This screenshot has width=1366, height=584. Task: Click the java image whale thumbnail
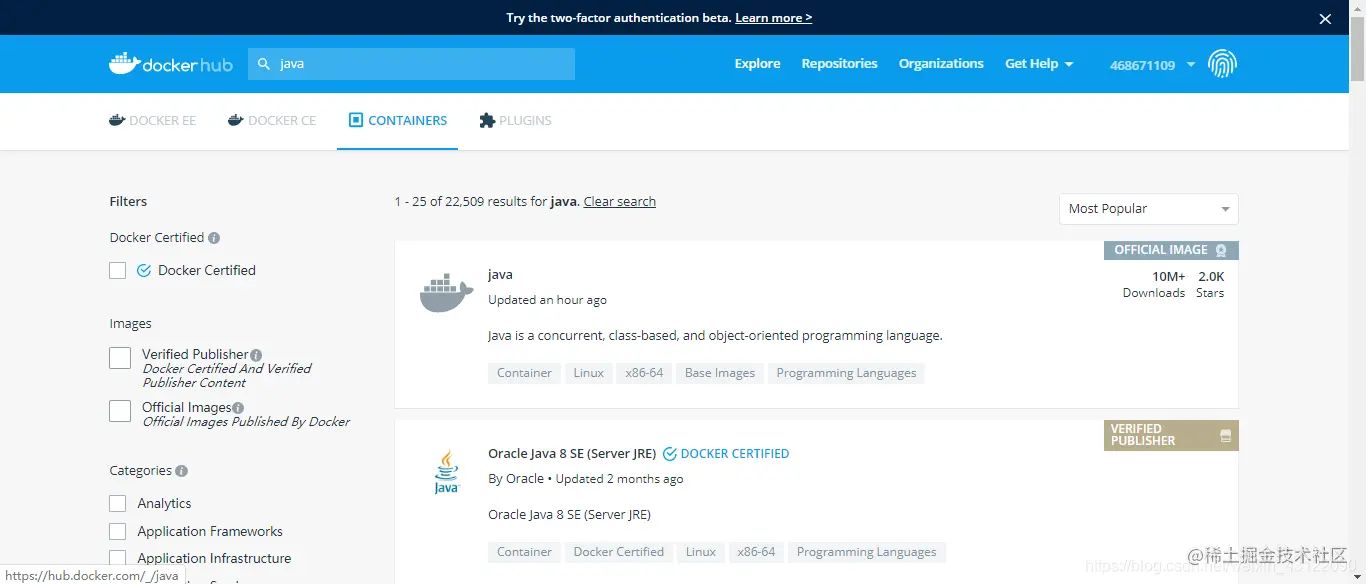click(x=446, y=292)
